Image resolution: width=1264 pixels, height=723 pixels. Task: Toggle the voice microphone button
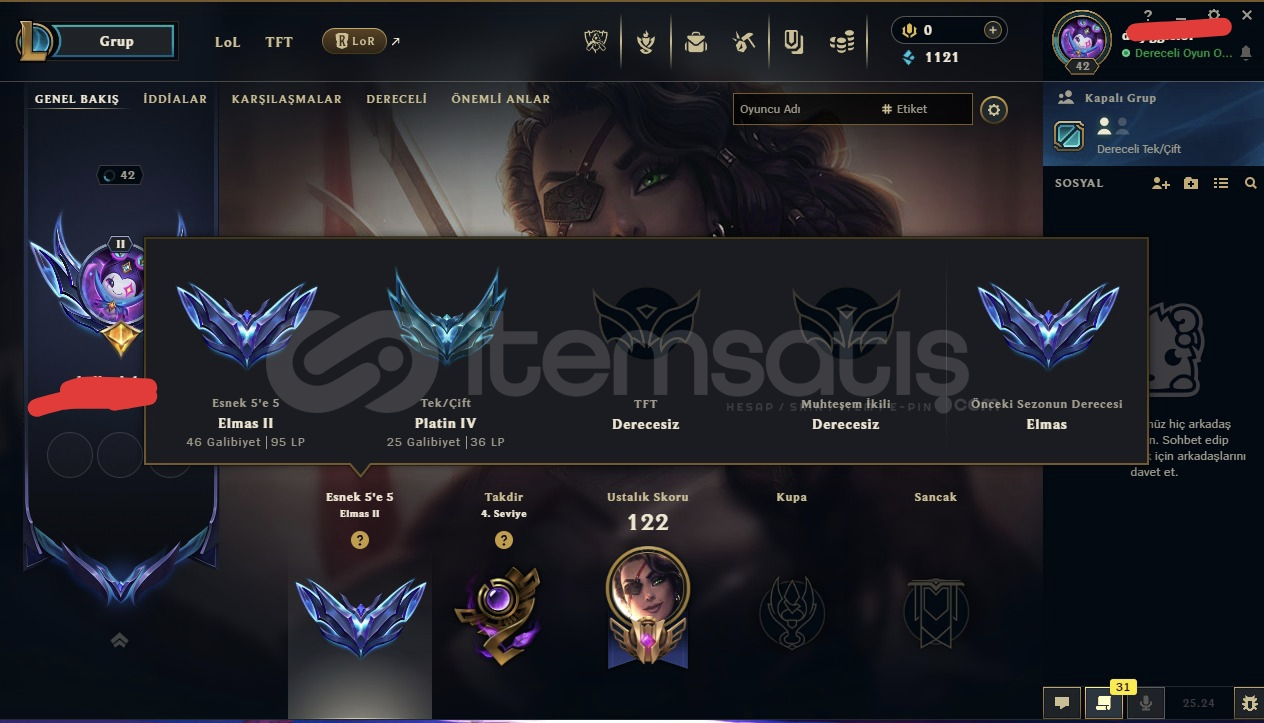pyautogui.click(x=1146, y=703)
